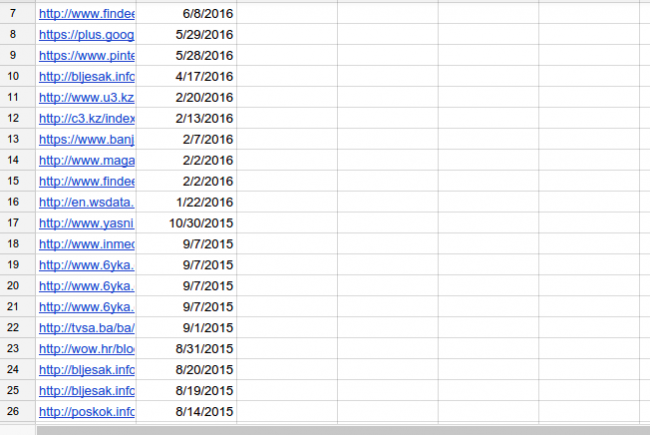Follow the c3.kz/index link
The width and height of the screenshot is (650, 435).
tap(86, 118)
